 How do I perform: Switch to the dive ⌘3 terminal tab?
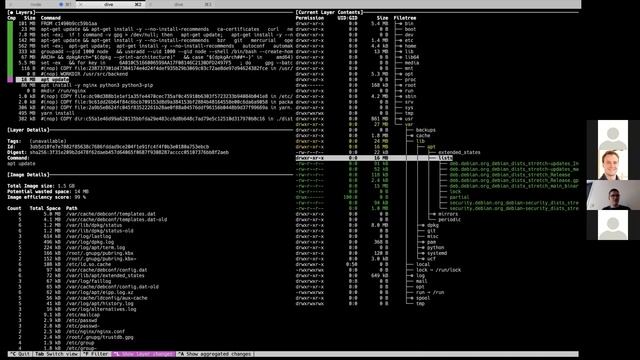(180, 4)
